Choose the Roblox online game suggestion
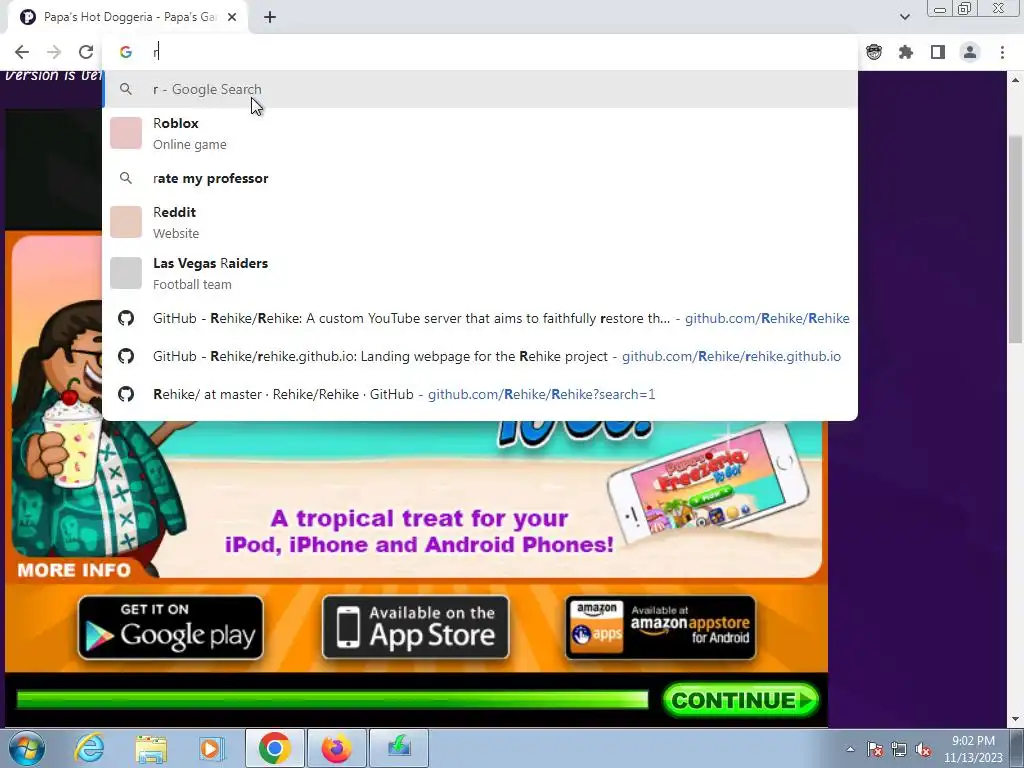 coord(480,133)
